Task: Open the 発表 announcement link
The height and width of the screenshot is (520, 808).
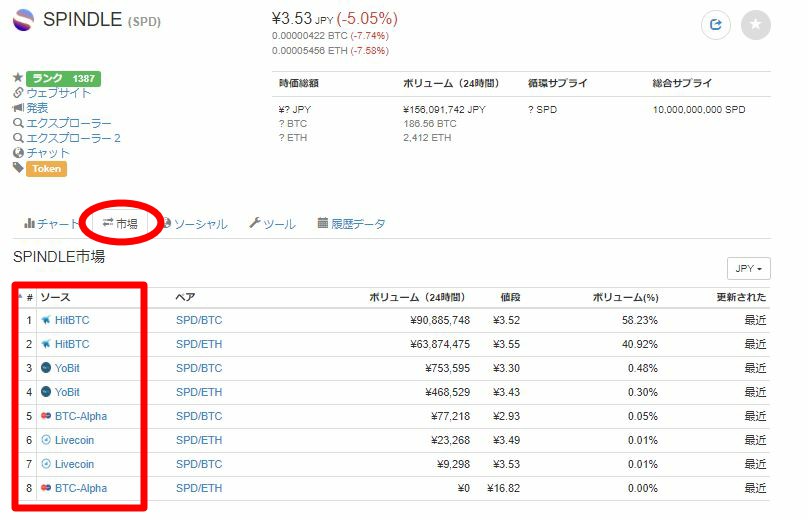Action: (x=37, y=108)
